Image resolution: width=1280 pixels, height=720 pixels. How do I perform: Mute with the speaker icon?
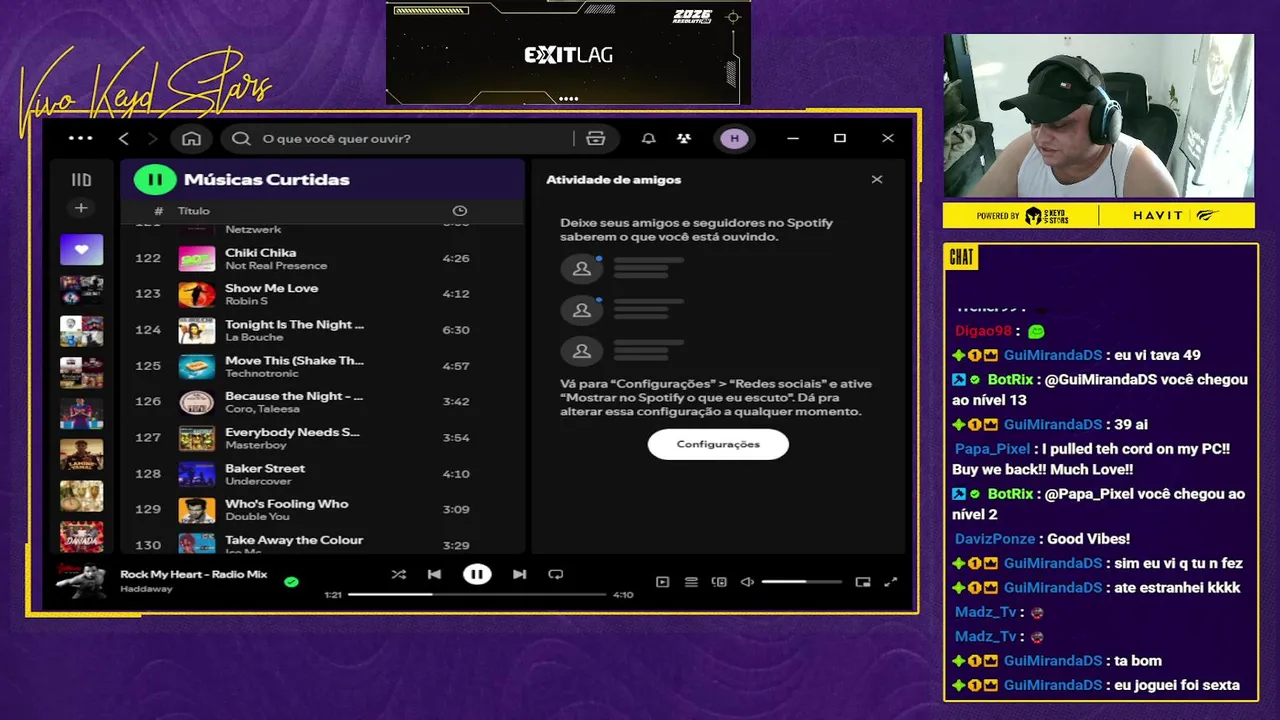747,582
